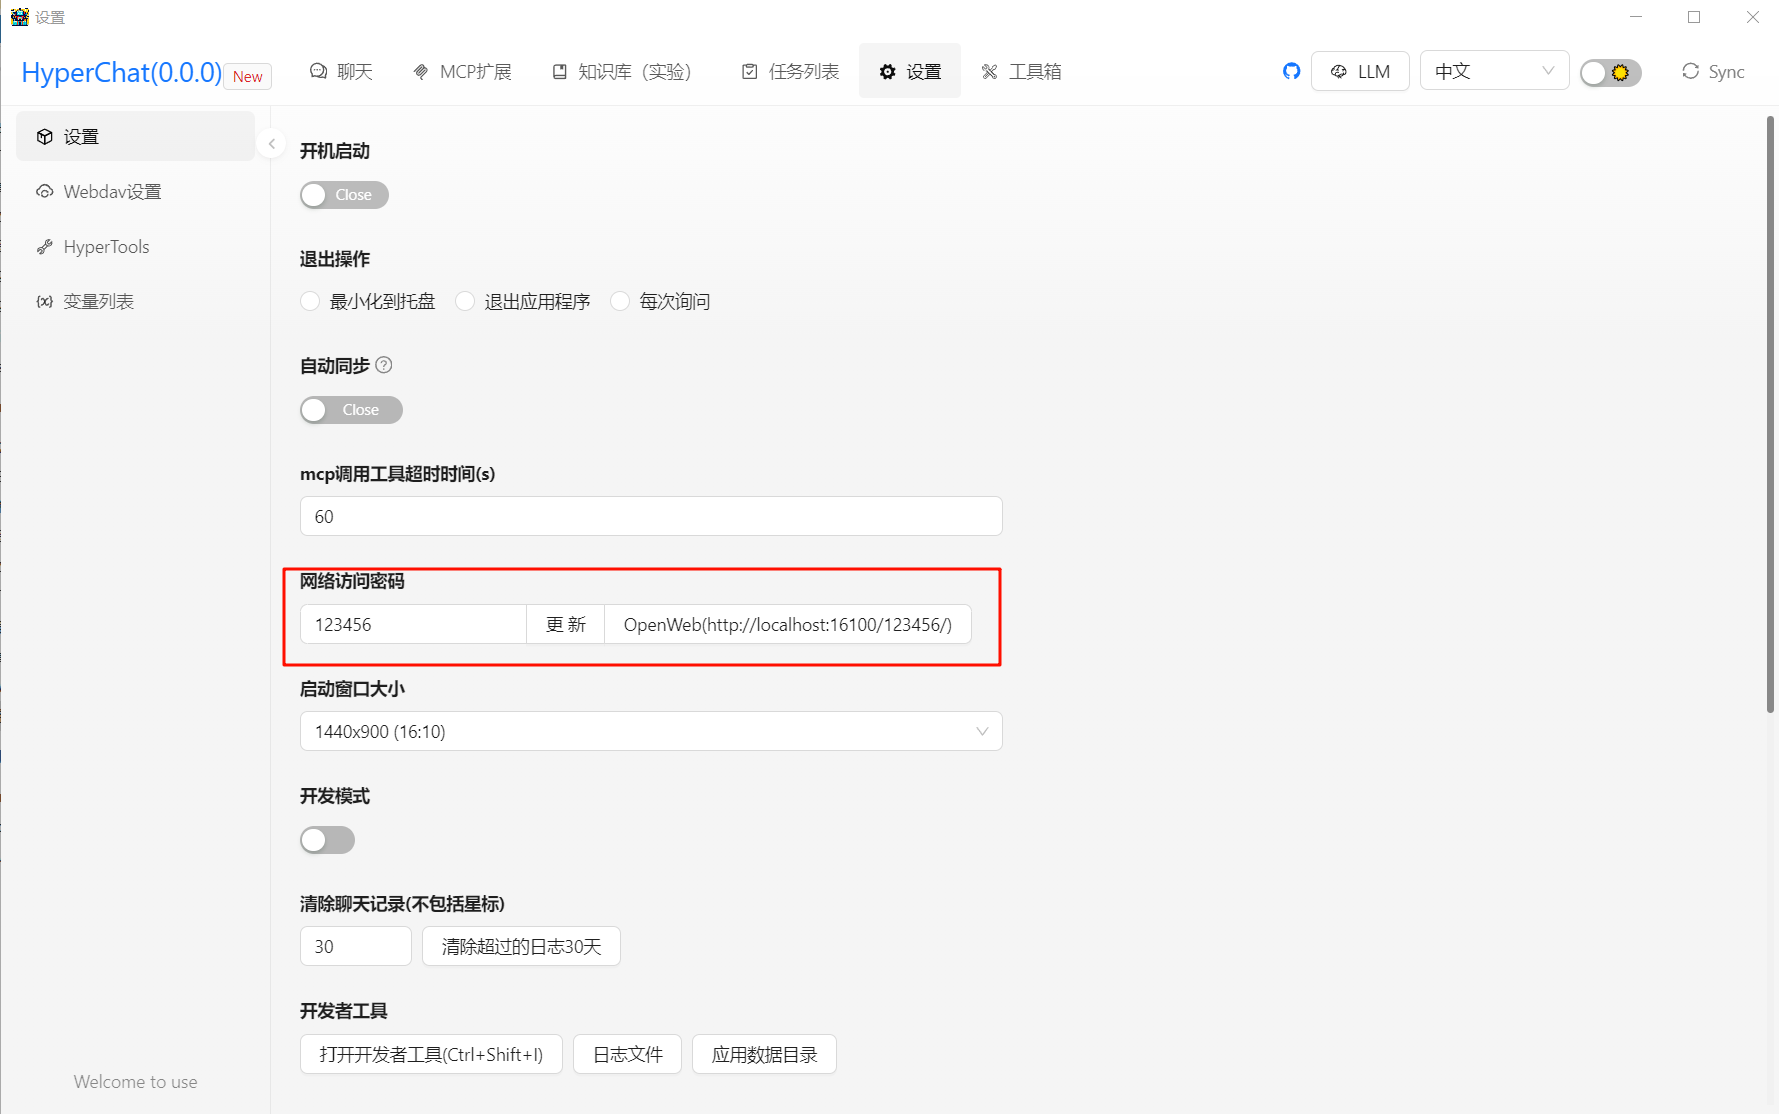This screenshot has width=1779, height=1114.
Task: Collapse the sidebar with the chevron arrow
Action: click(271, 144)
